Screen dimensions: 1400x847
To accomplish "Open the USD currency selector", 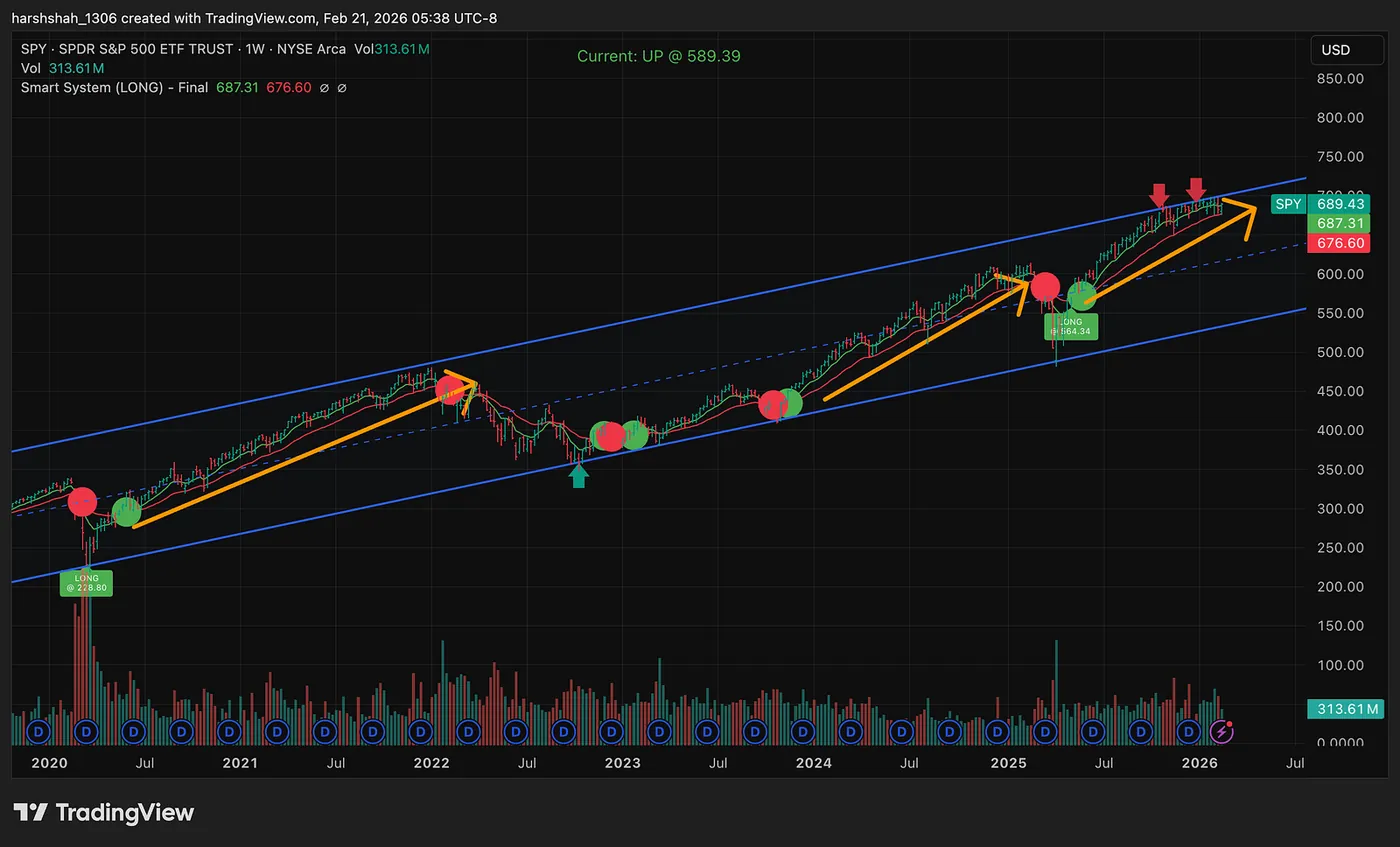I will click(1347, 50).
